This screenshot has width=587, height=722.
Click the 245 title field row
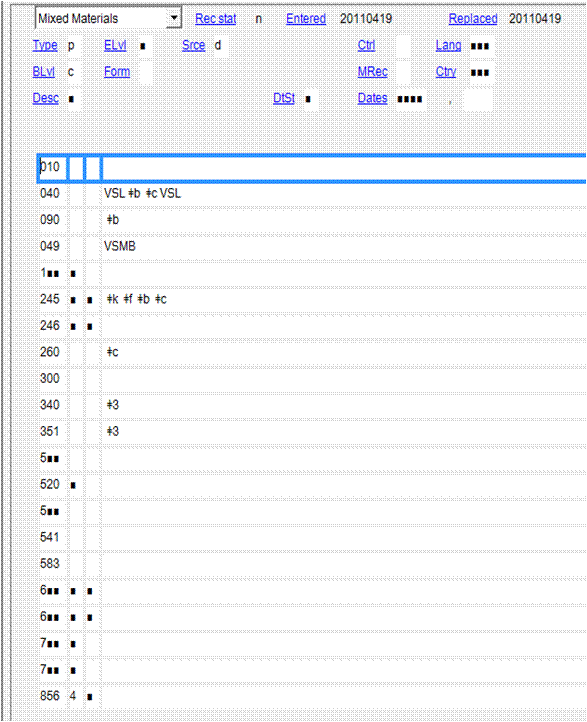coord(312,299)
